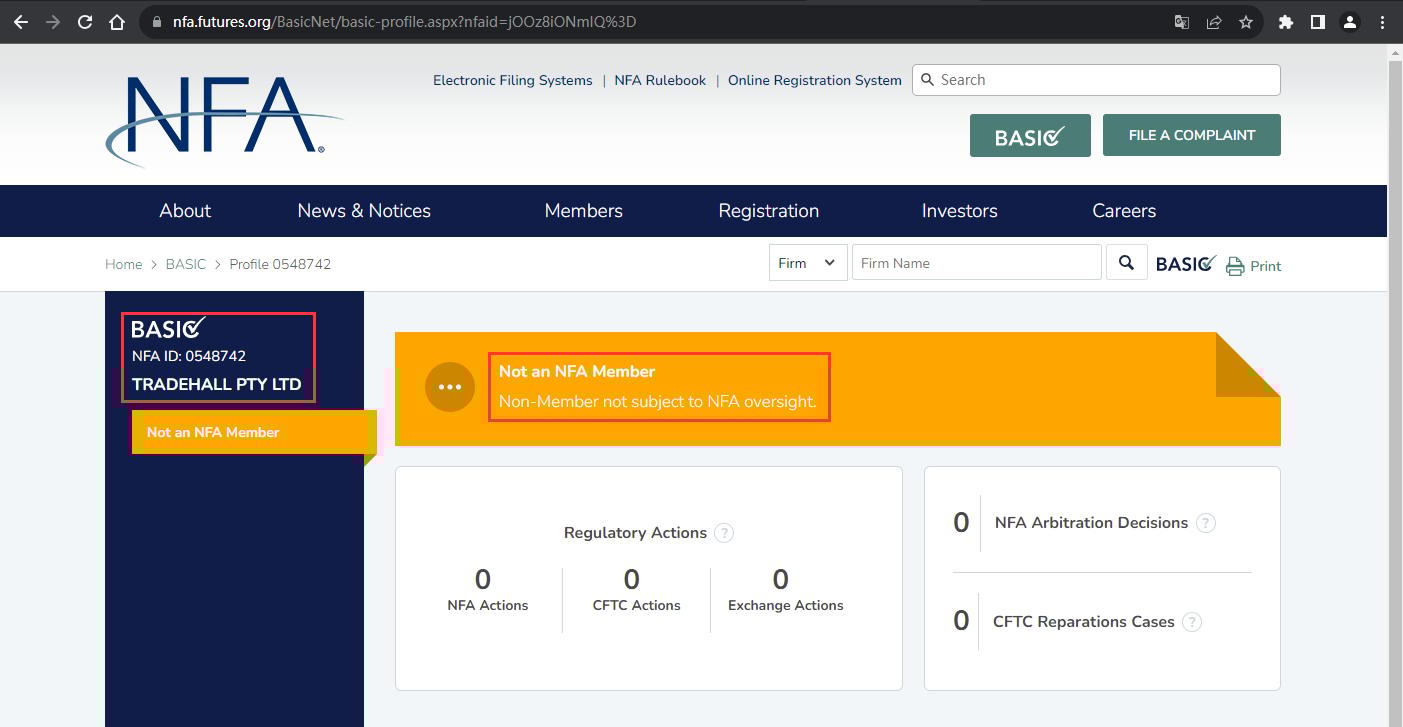Share this page icon in address bar
Screen dimensions: 1403x727
pos(1214,22)
